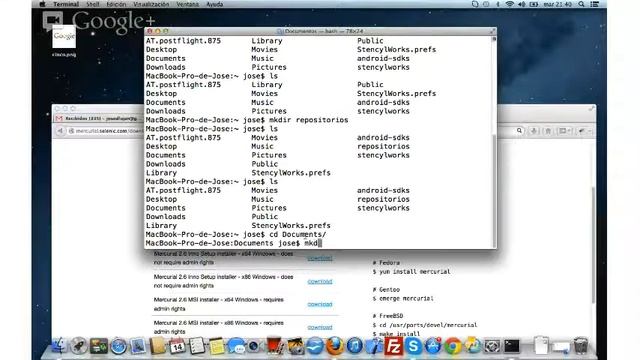
Task: Select the Gmail Recibidos browser tab
Action: pyautogui.click(x=98, y=118)
